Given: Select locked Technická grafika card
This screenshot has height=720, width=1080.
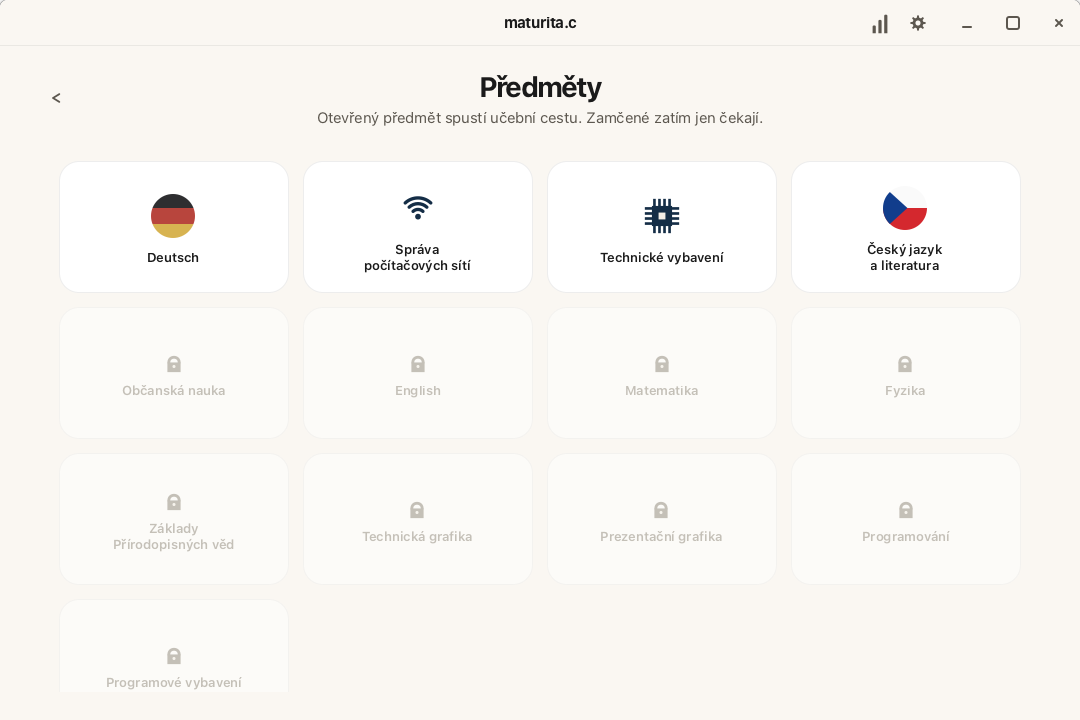Looking at the screenshot, I should coord(417,519).
